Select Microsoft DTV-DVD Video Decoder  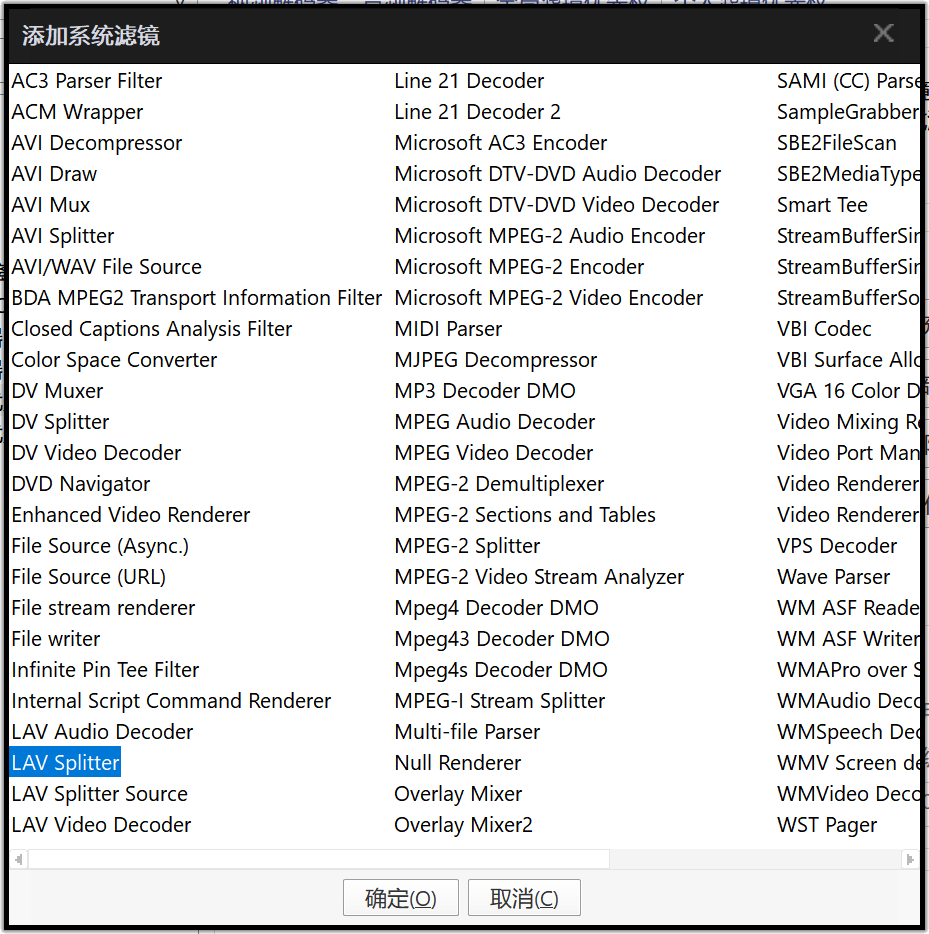[x=557, y=205]
